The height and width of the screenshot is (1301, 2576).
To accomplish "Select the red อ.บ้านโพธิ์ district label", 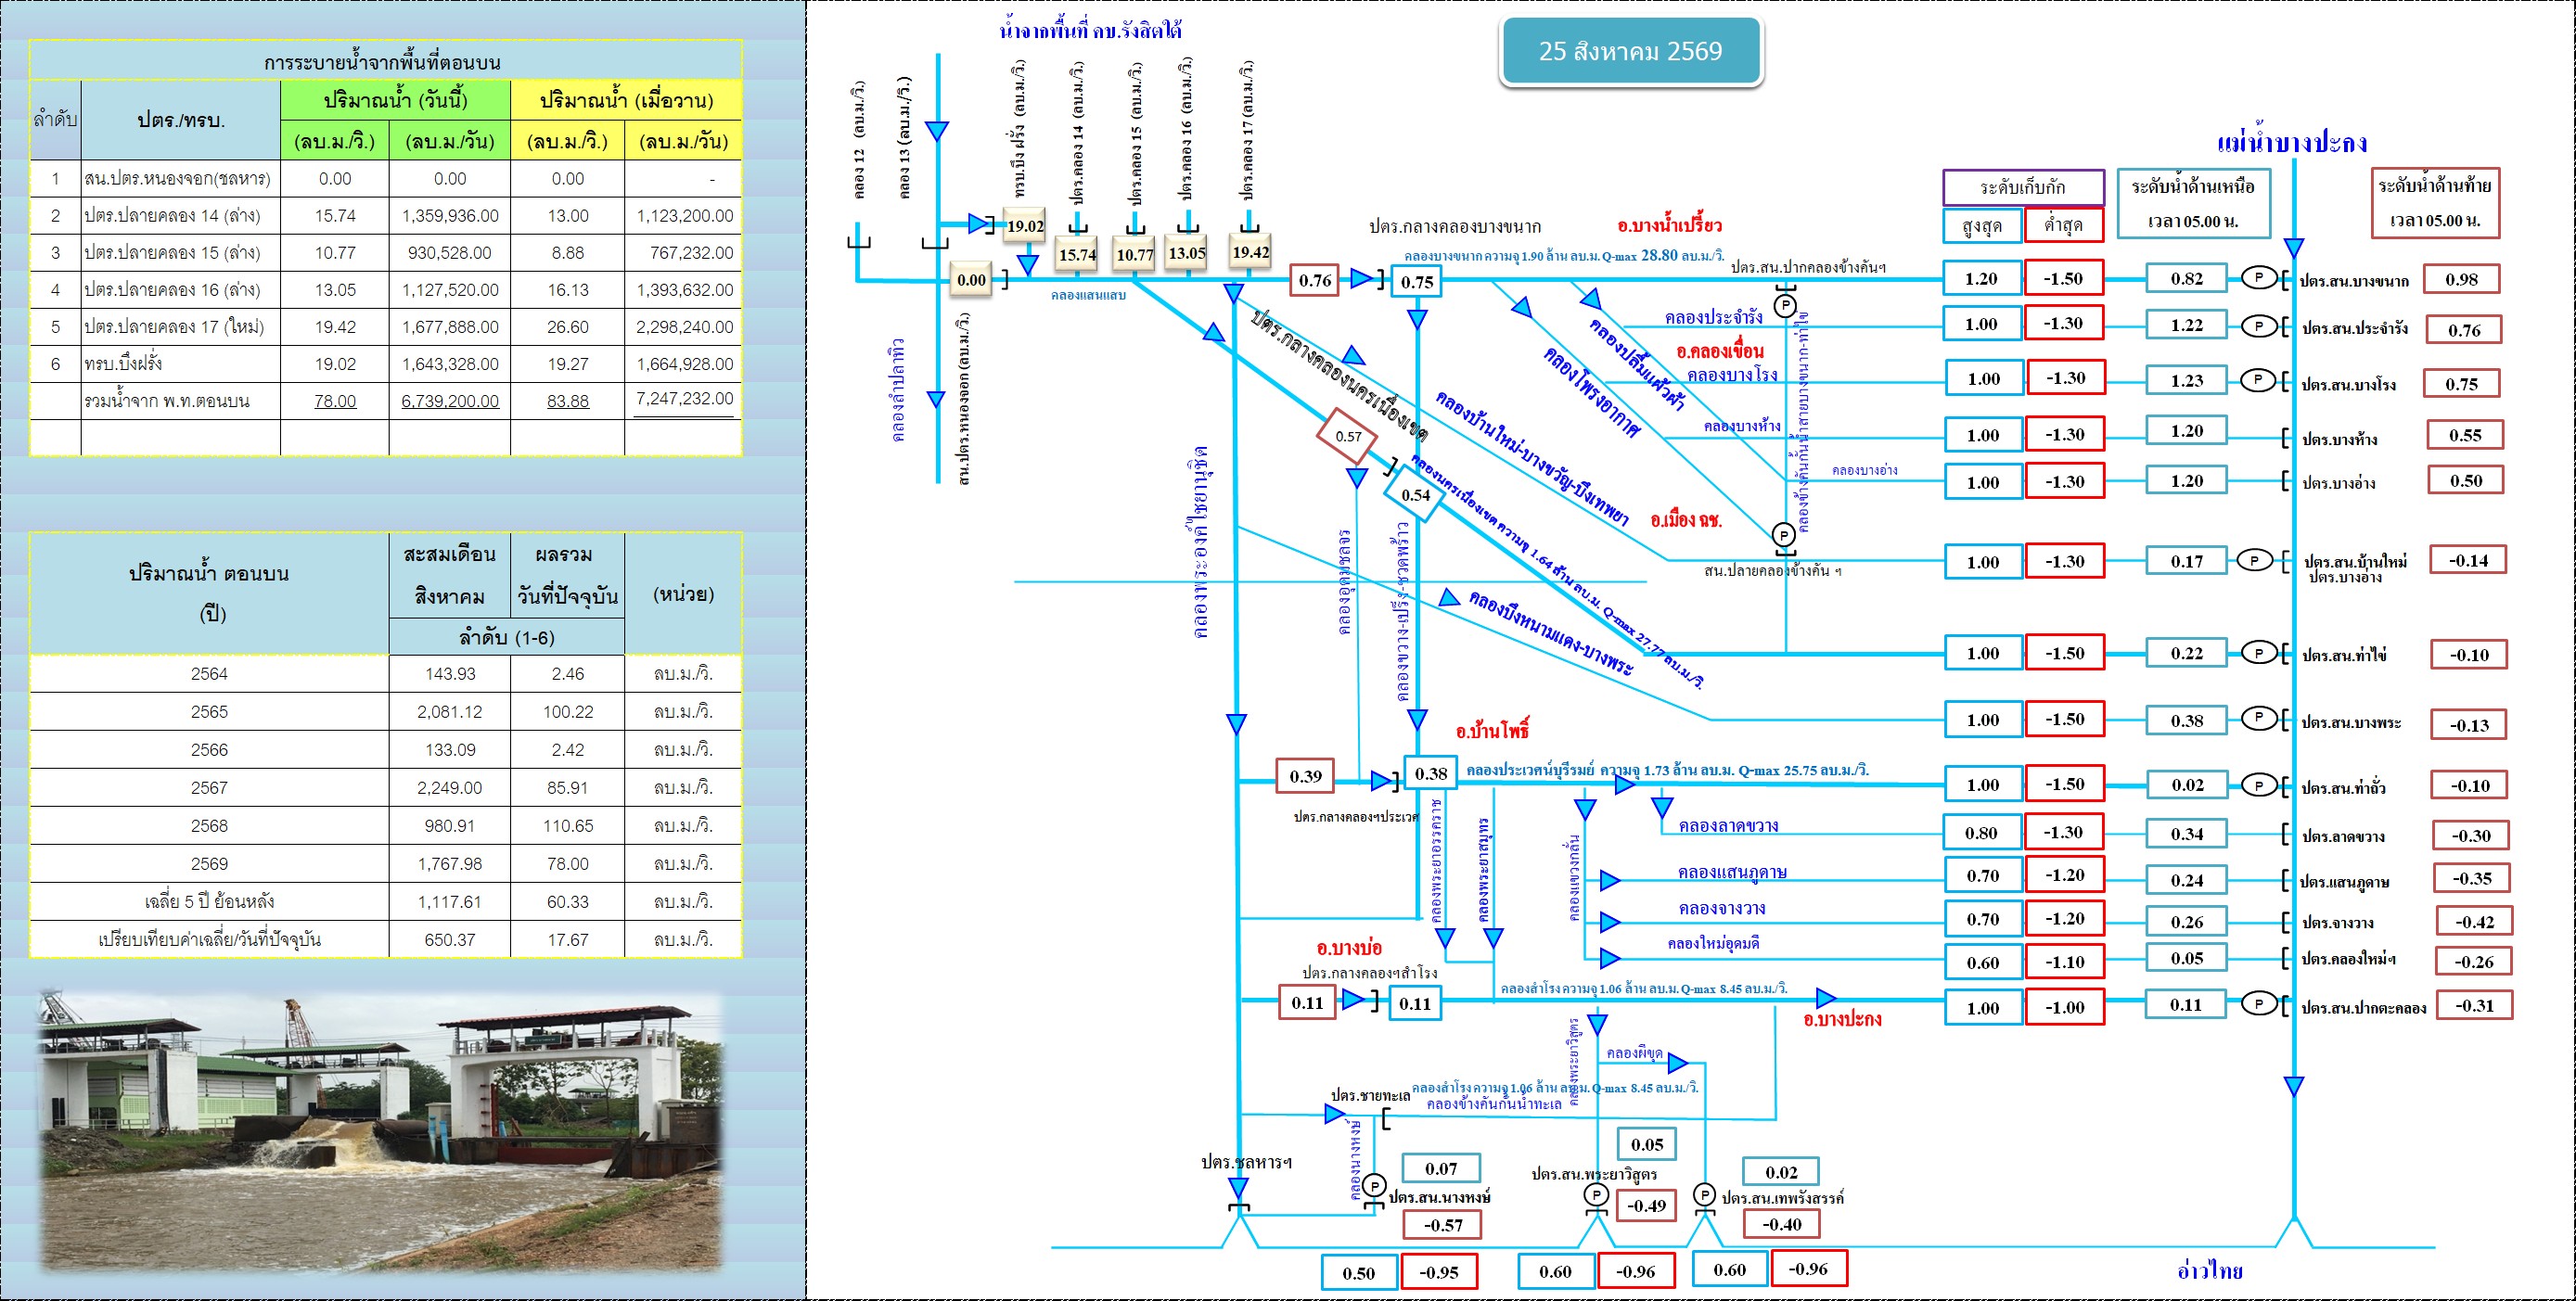I will point(1492,731).
